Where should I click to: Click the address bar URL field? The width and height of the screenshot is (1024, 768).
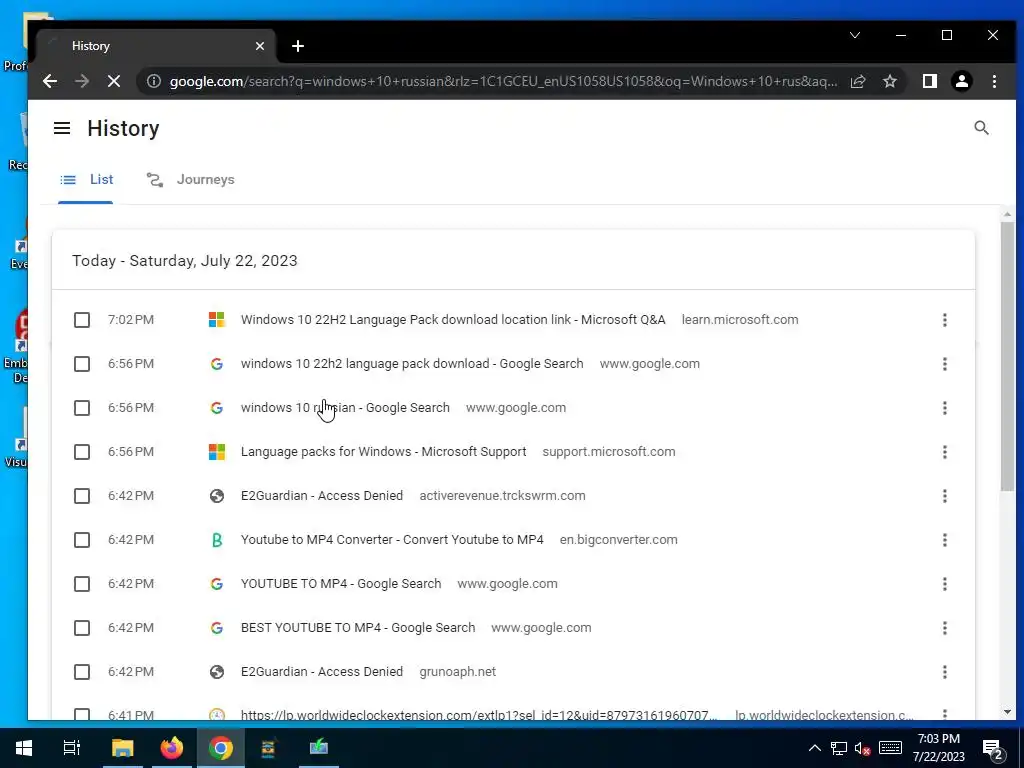[503, 81]
